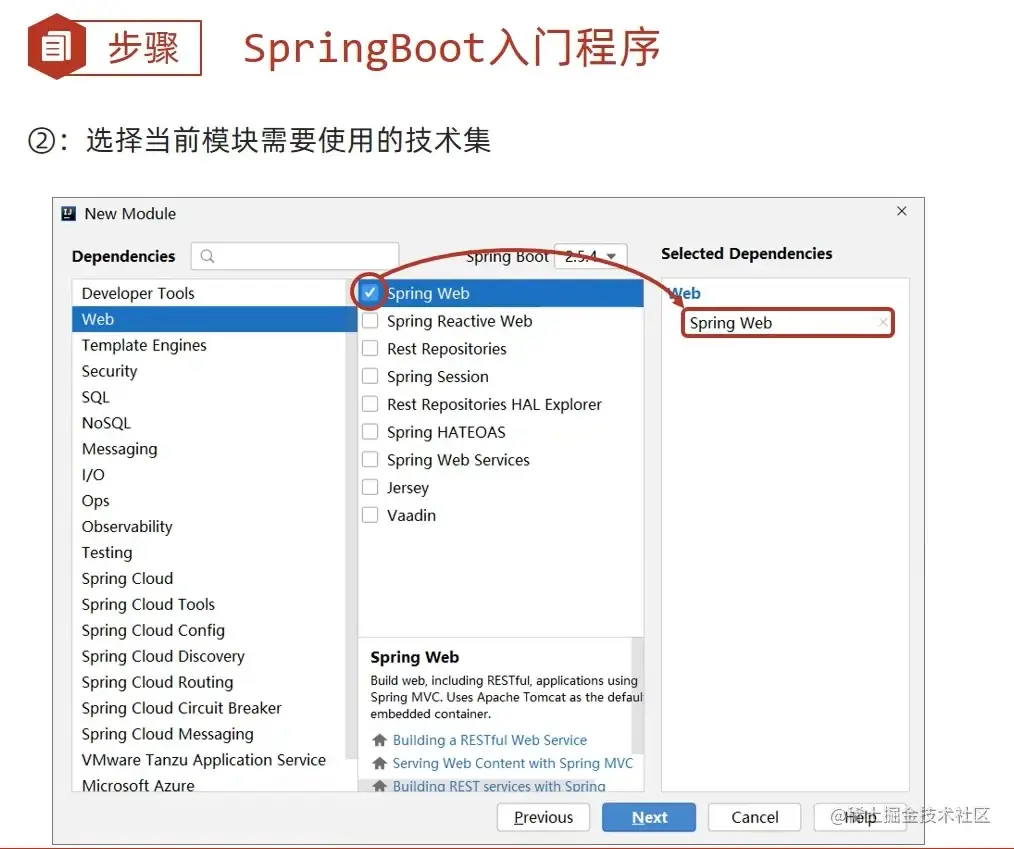Screen dimensions: 1014x849
Task: Enable the Spring Session dependency
Action: point(371,376)
